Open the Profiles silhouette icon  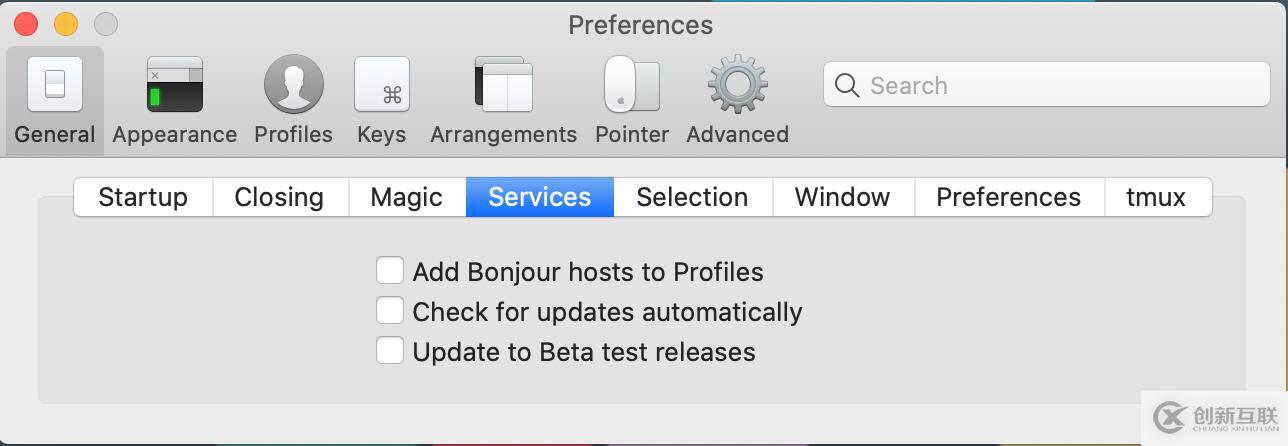(x=293, y=85)
